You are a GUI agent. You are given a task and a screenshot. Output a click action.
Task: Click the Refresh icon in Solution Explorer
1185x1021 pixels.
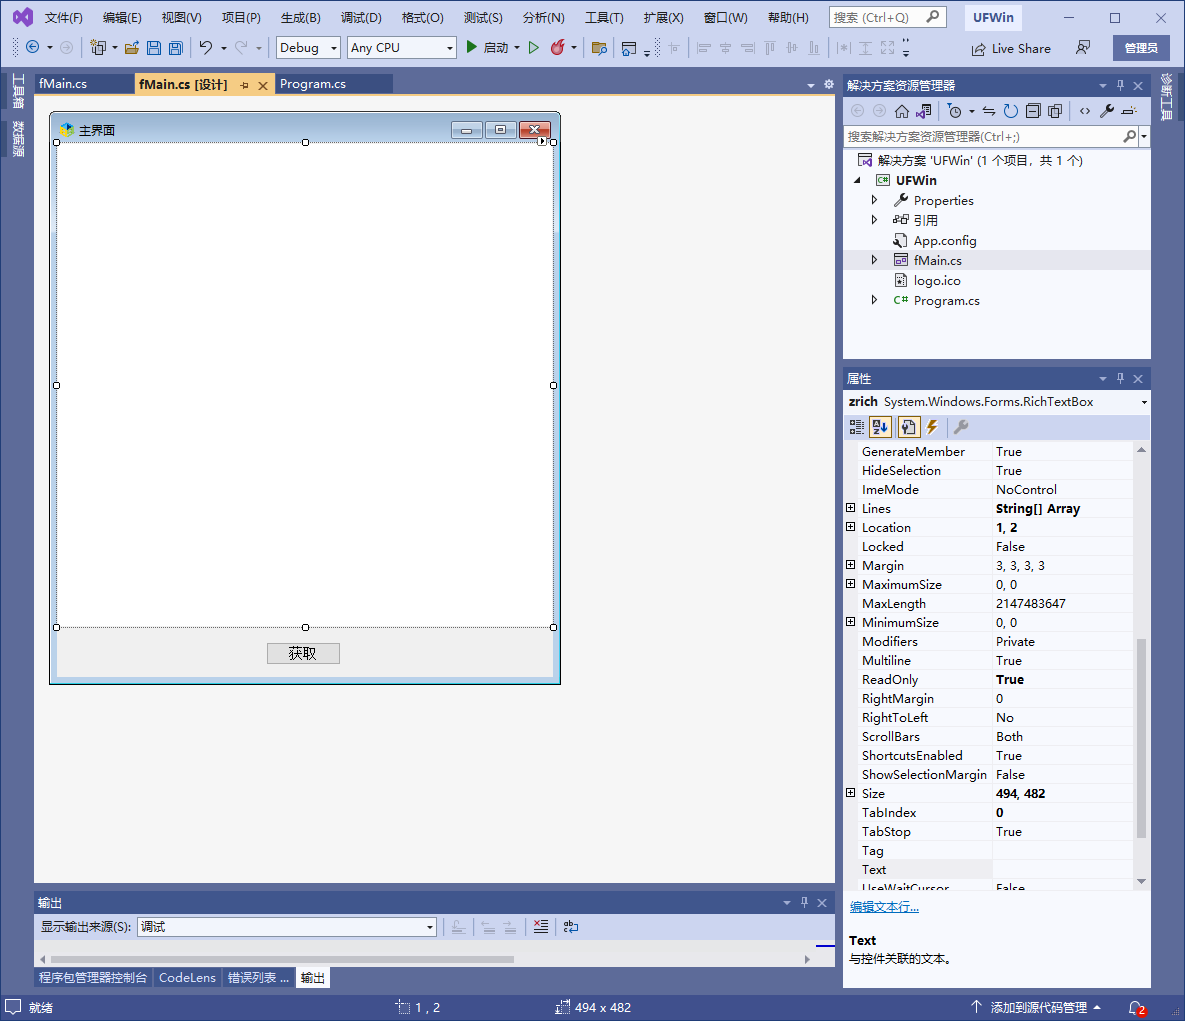pyautogui.click(x=1010, y=111)
